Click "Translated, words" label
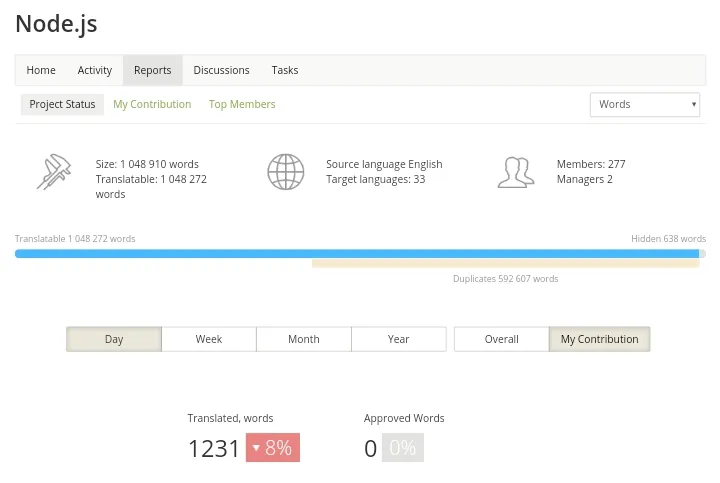The height and width of the screenshot is (483, 720). [230, 418]
